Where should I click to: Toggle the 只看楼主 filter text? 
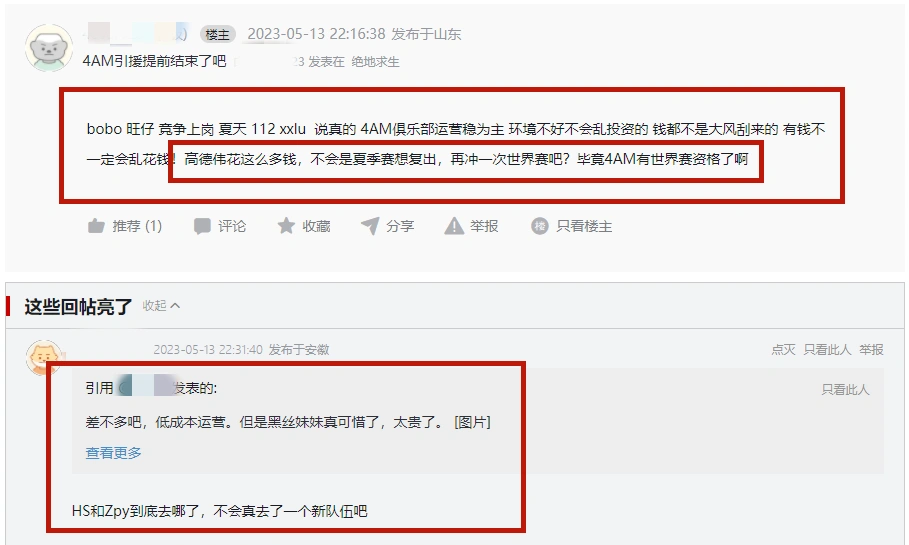584,226
